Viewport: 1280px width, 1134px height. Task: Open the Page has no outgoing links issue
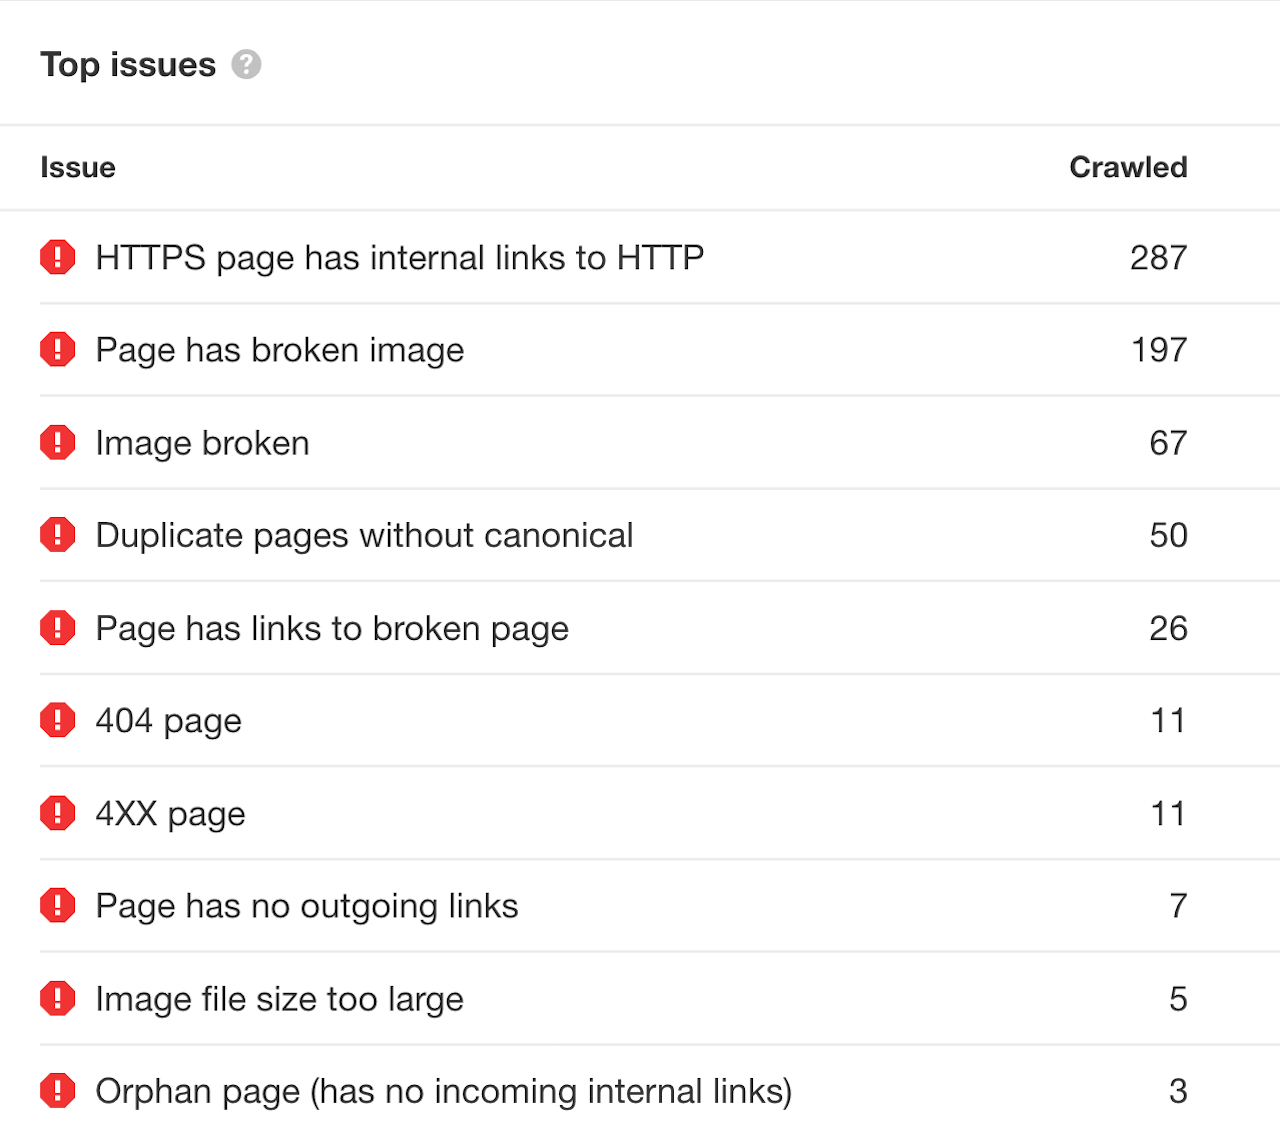click(306, 905)
